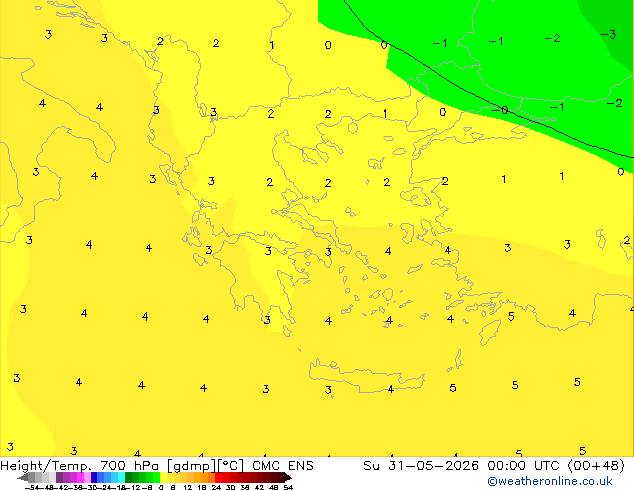
Task: Pick the dark blue swatch near -30 in the legend
Action: (94, 478)
